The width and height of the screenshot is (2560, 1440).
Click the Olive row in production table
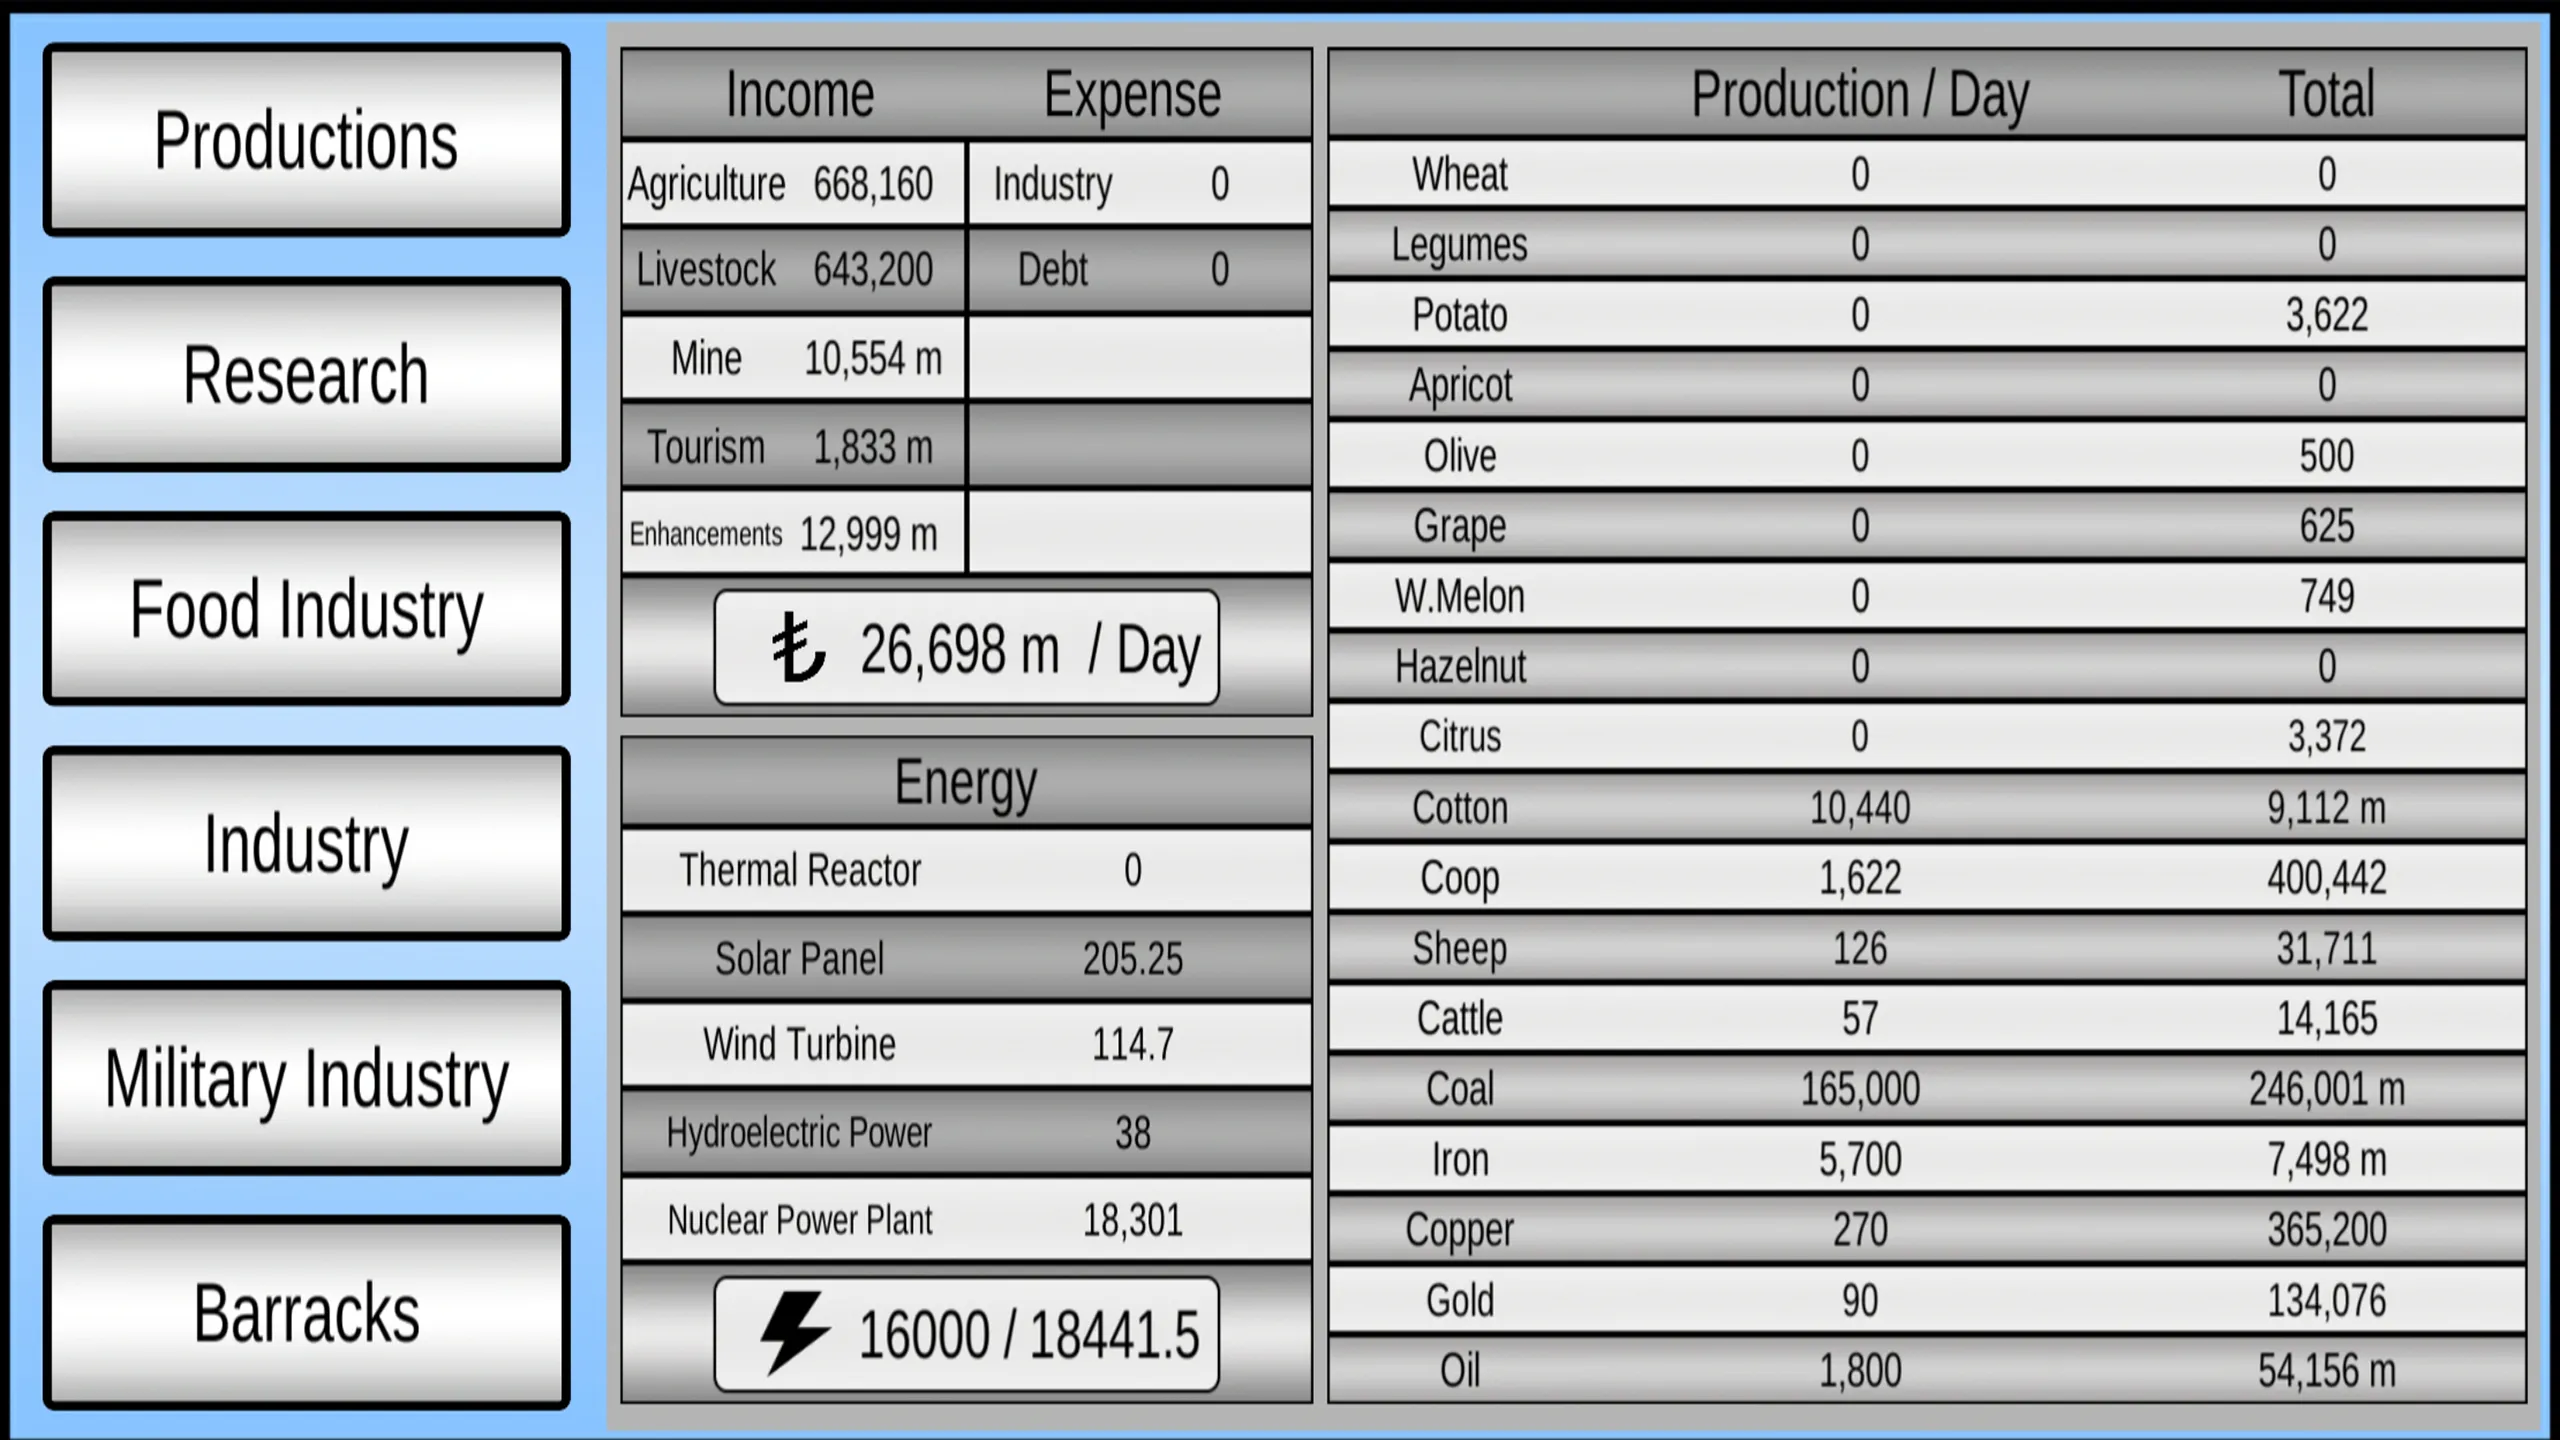point(1927,455)
